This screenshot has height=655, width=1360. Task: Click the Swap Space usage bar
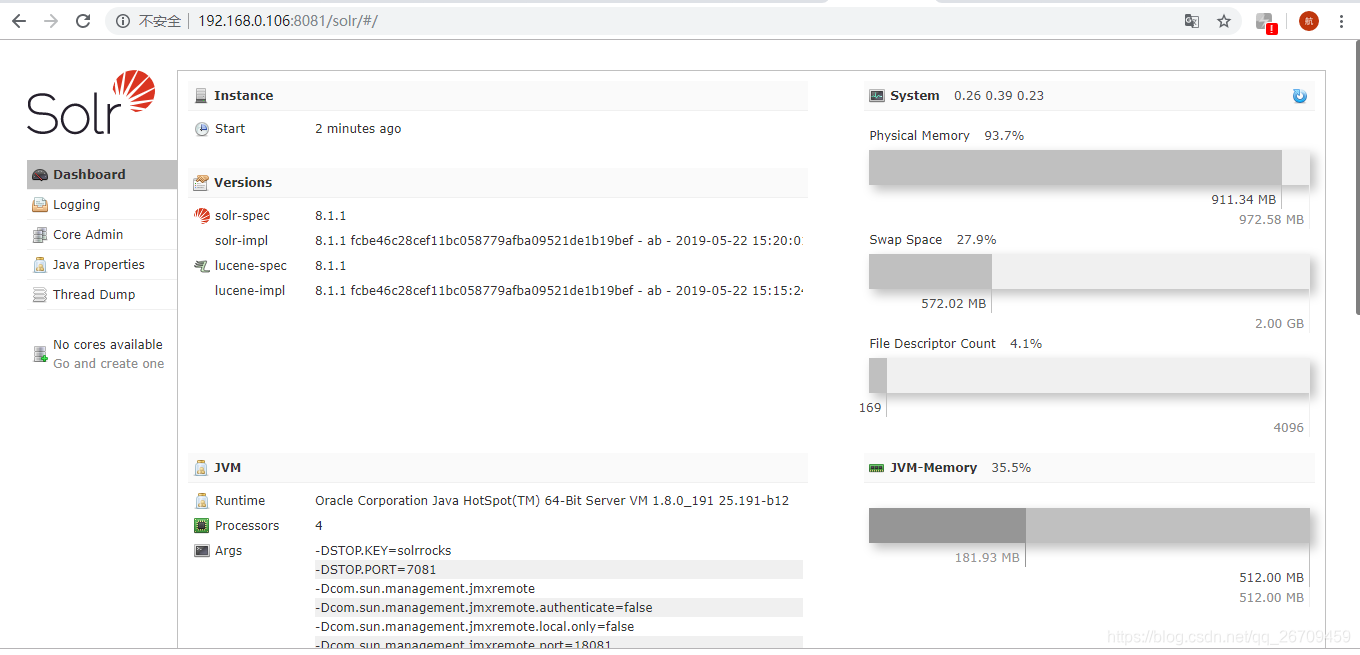(x=1089, y=271)
